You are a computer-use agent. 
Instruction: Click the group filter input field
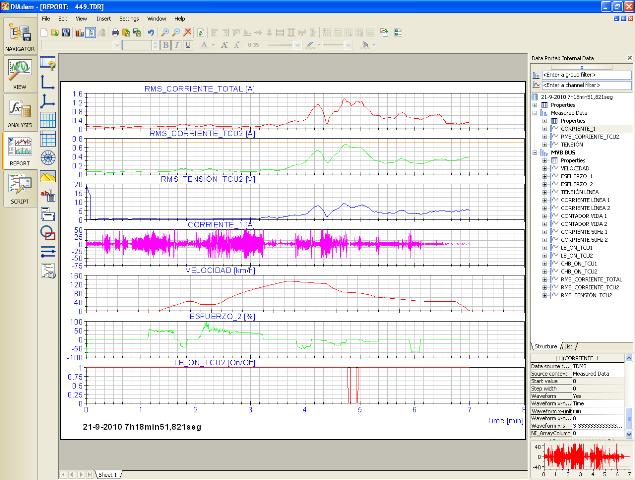click(586, 75)
